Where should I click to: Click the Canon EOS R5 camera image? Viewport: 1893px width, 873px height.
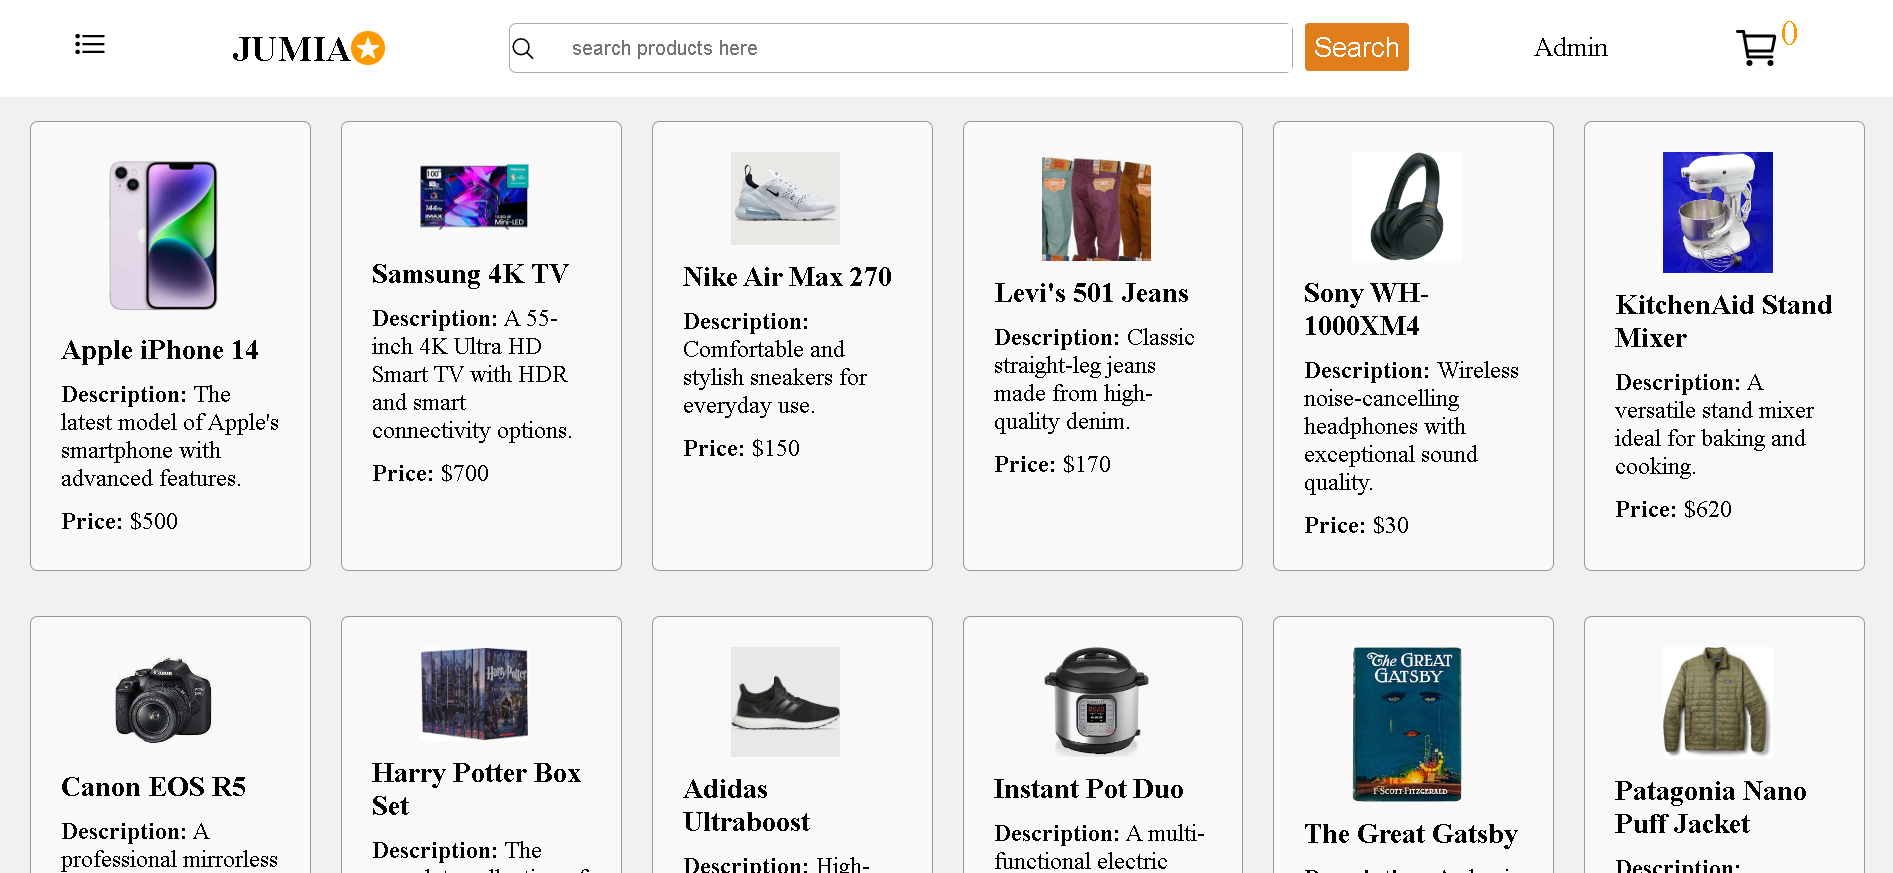(x=163, y=700)
